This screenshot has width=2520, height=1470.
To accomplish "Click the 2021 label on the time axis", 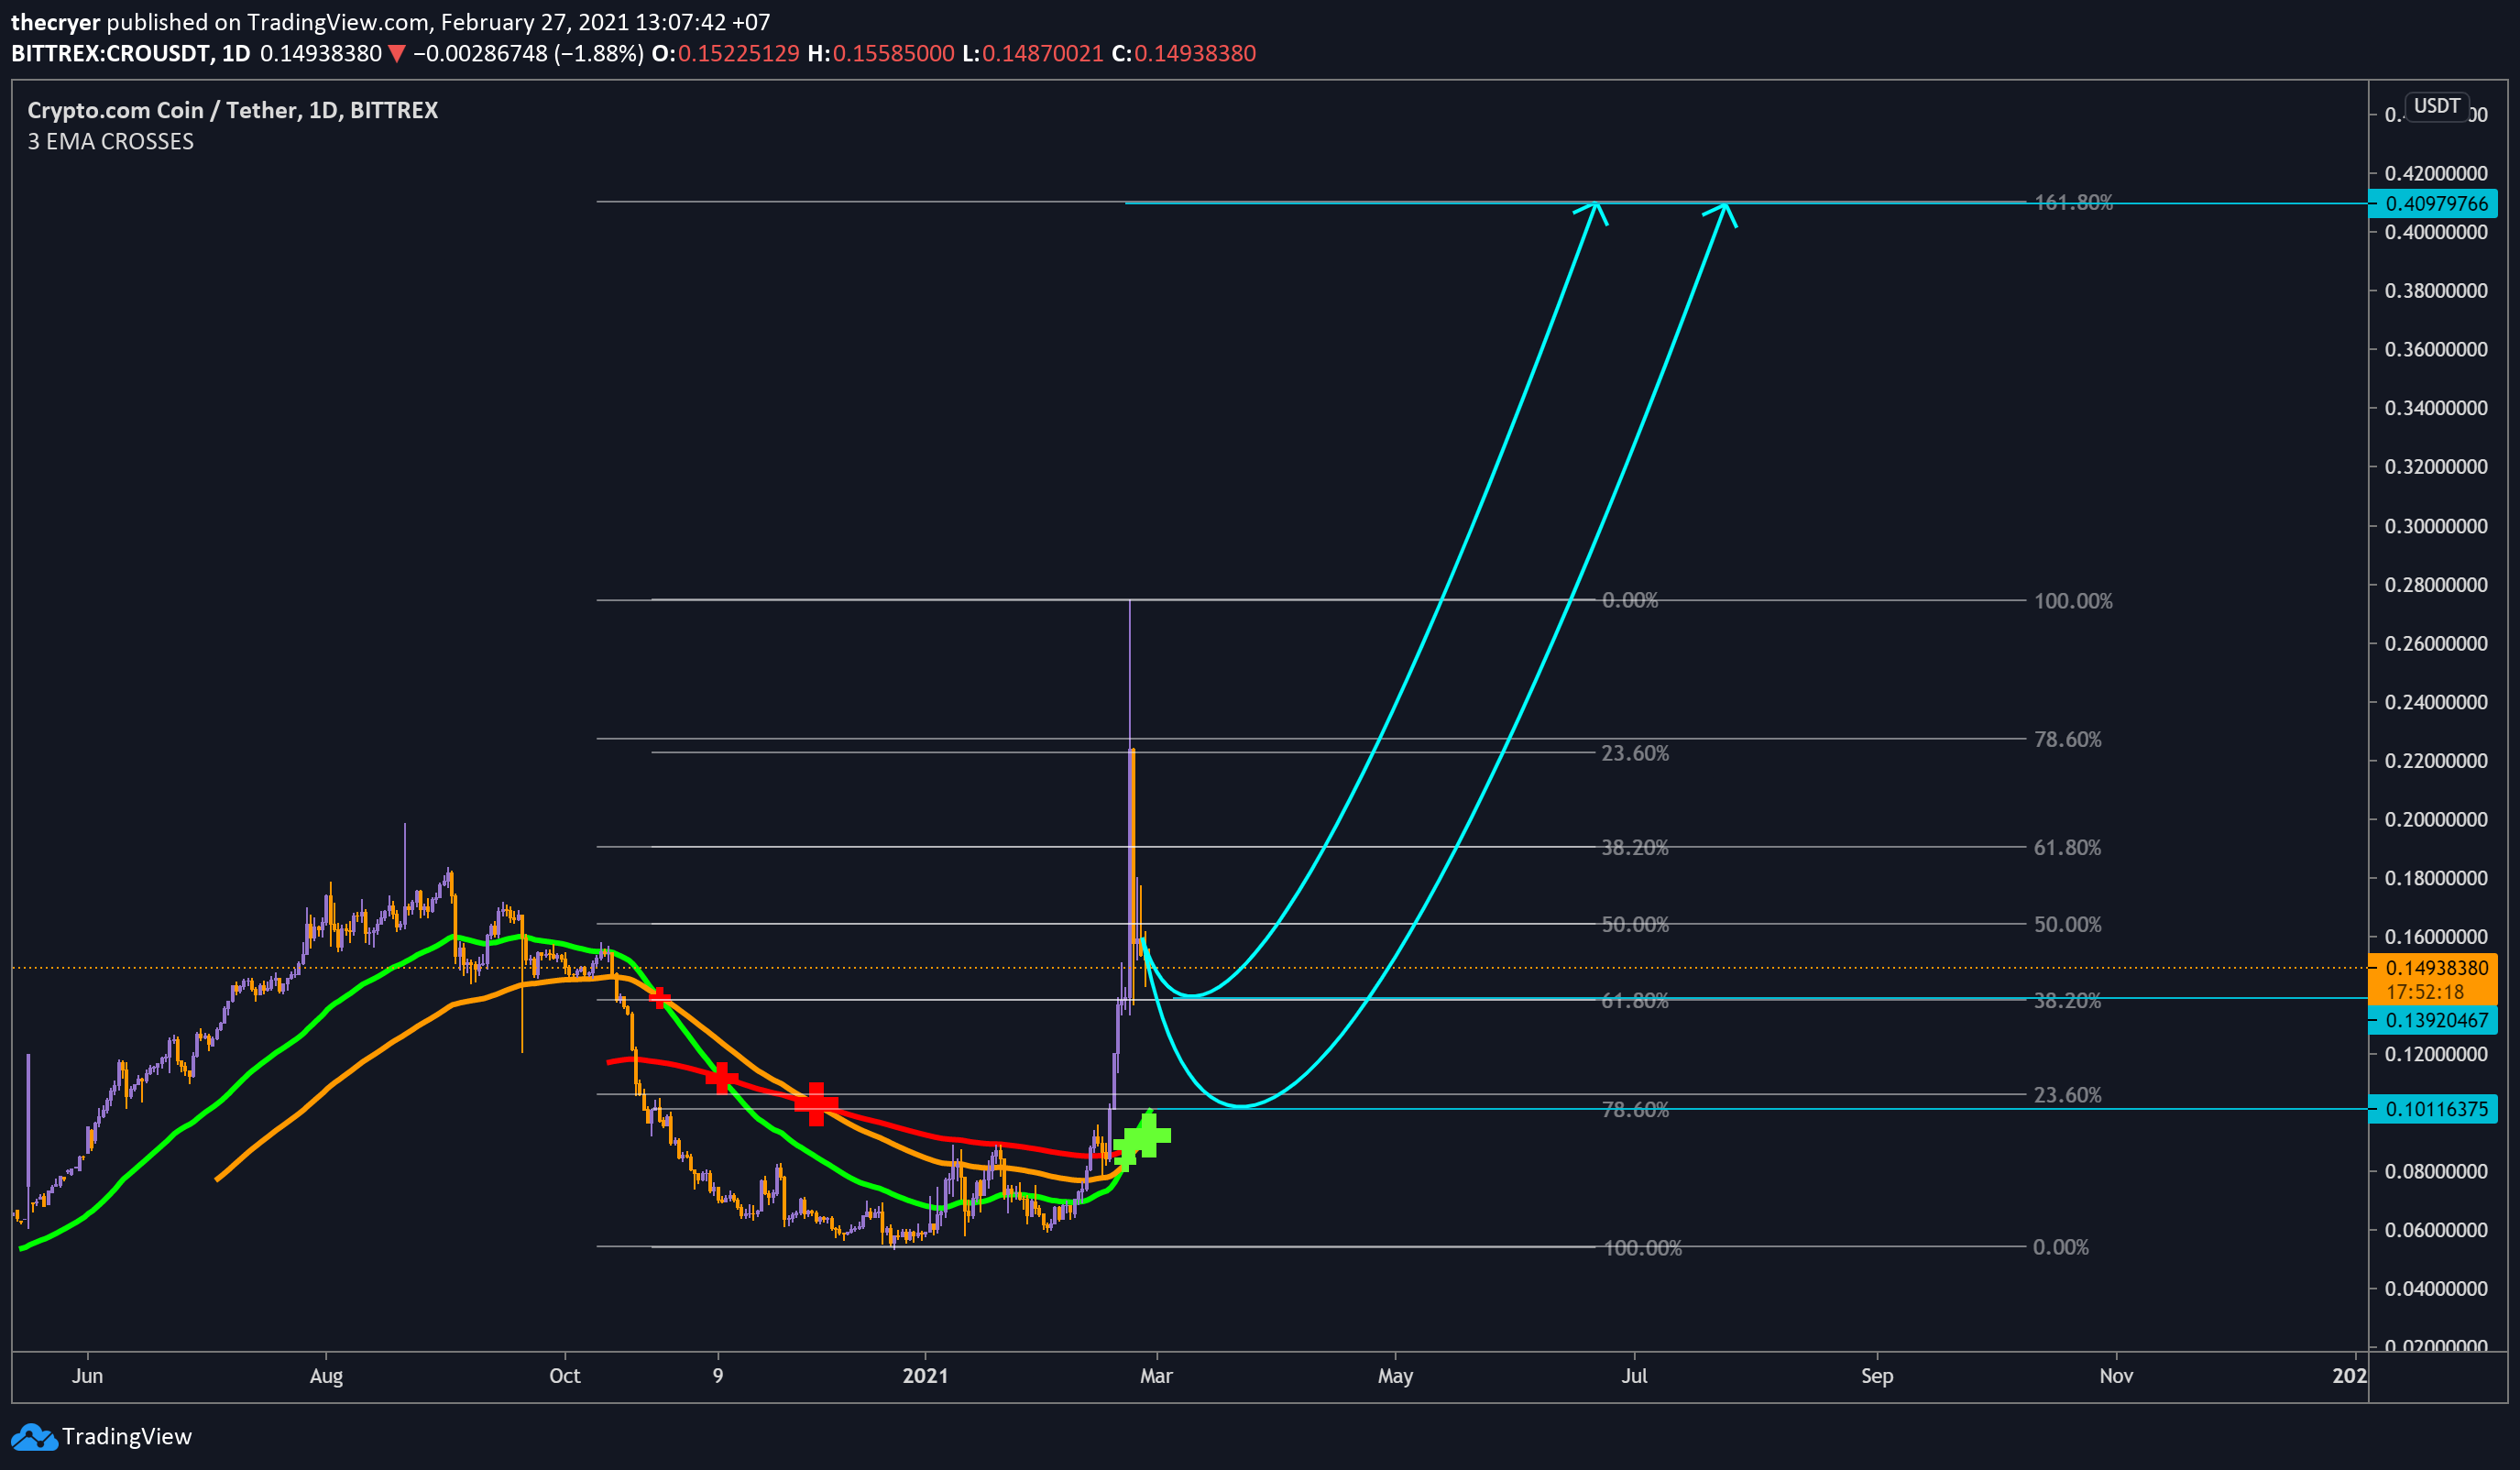I will tap(925, 1376).
